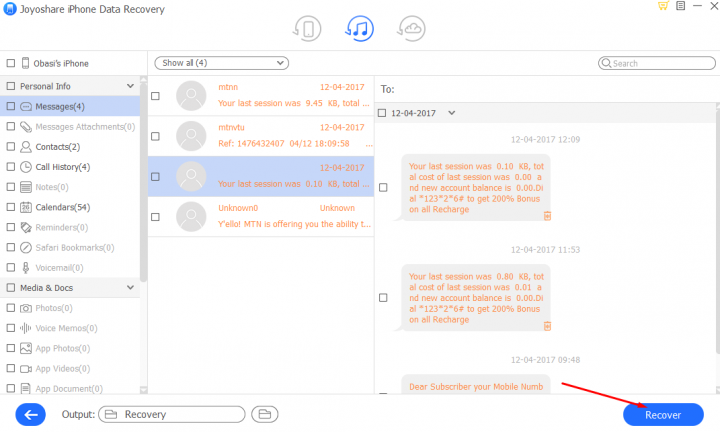Screen dimensions: 720x432
Task: Click the Joyoshare app logo icon
Action: click(x=9, y=9)
